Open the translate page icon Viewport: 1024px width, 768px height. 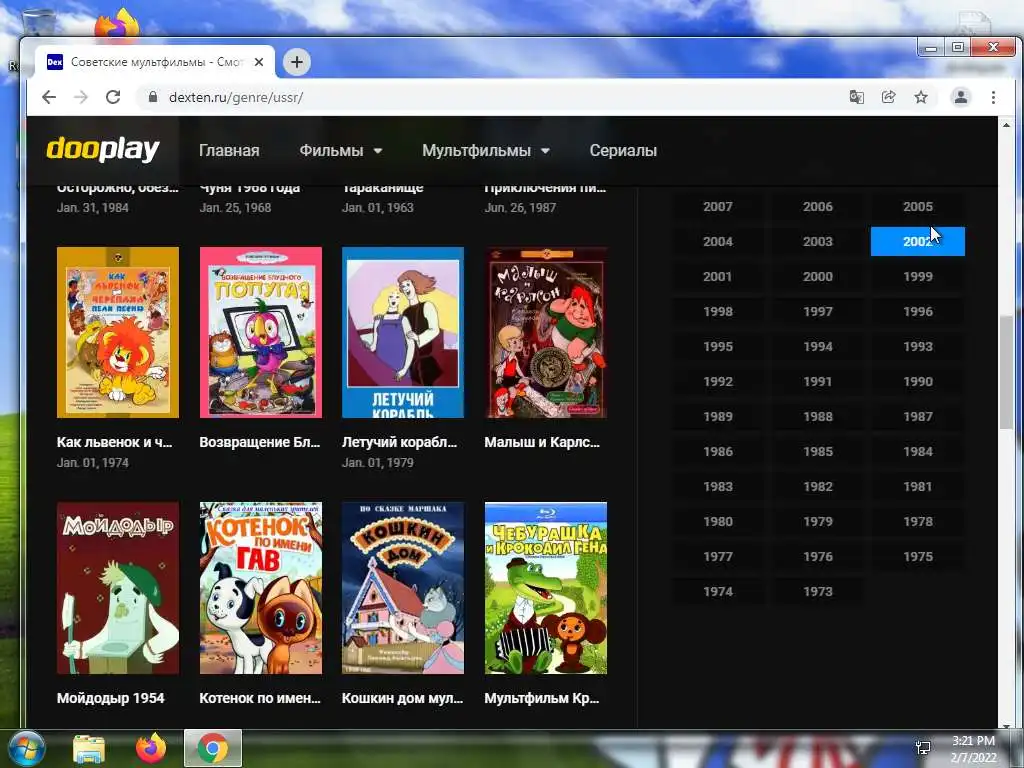[x=856, y=97]
